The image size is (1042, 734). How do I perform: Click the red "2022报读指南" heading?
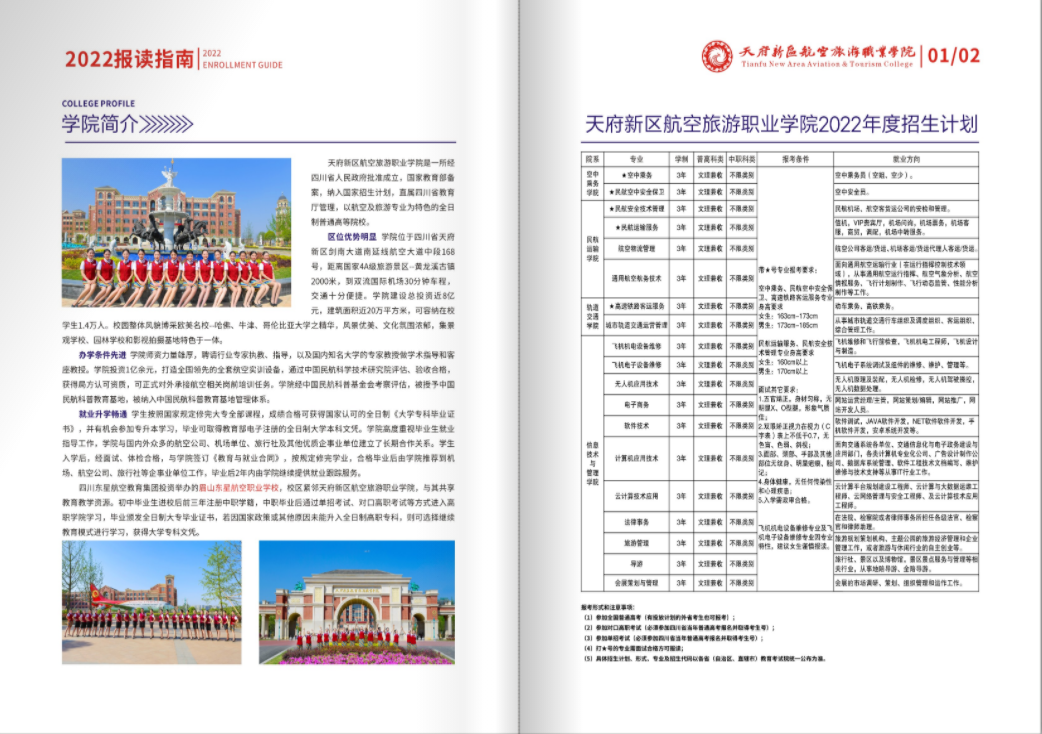pyautogui.click(x=130, y=59)
